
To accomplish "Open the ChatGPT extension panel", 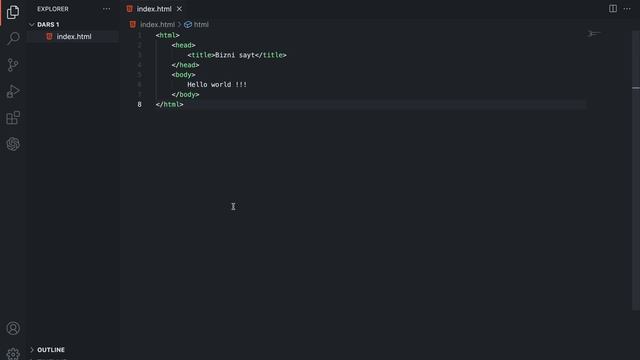I will click(13, 144).
